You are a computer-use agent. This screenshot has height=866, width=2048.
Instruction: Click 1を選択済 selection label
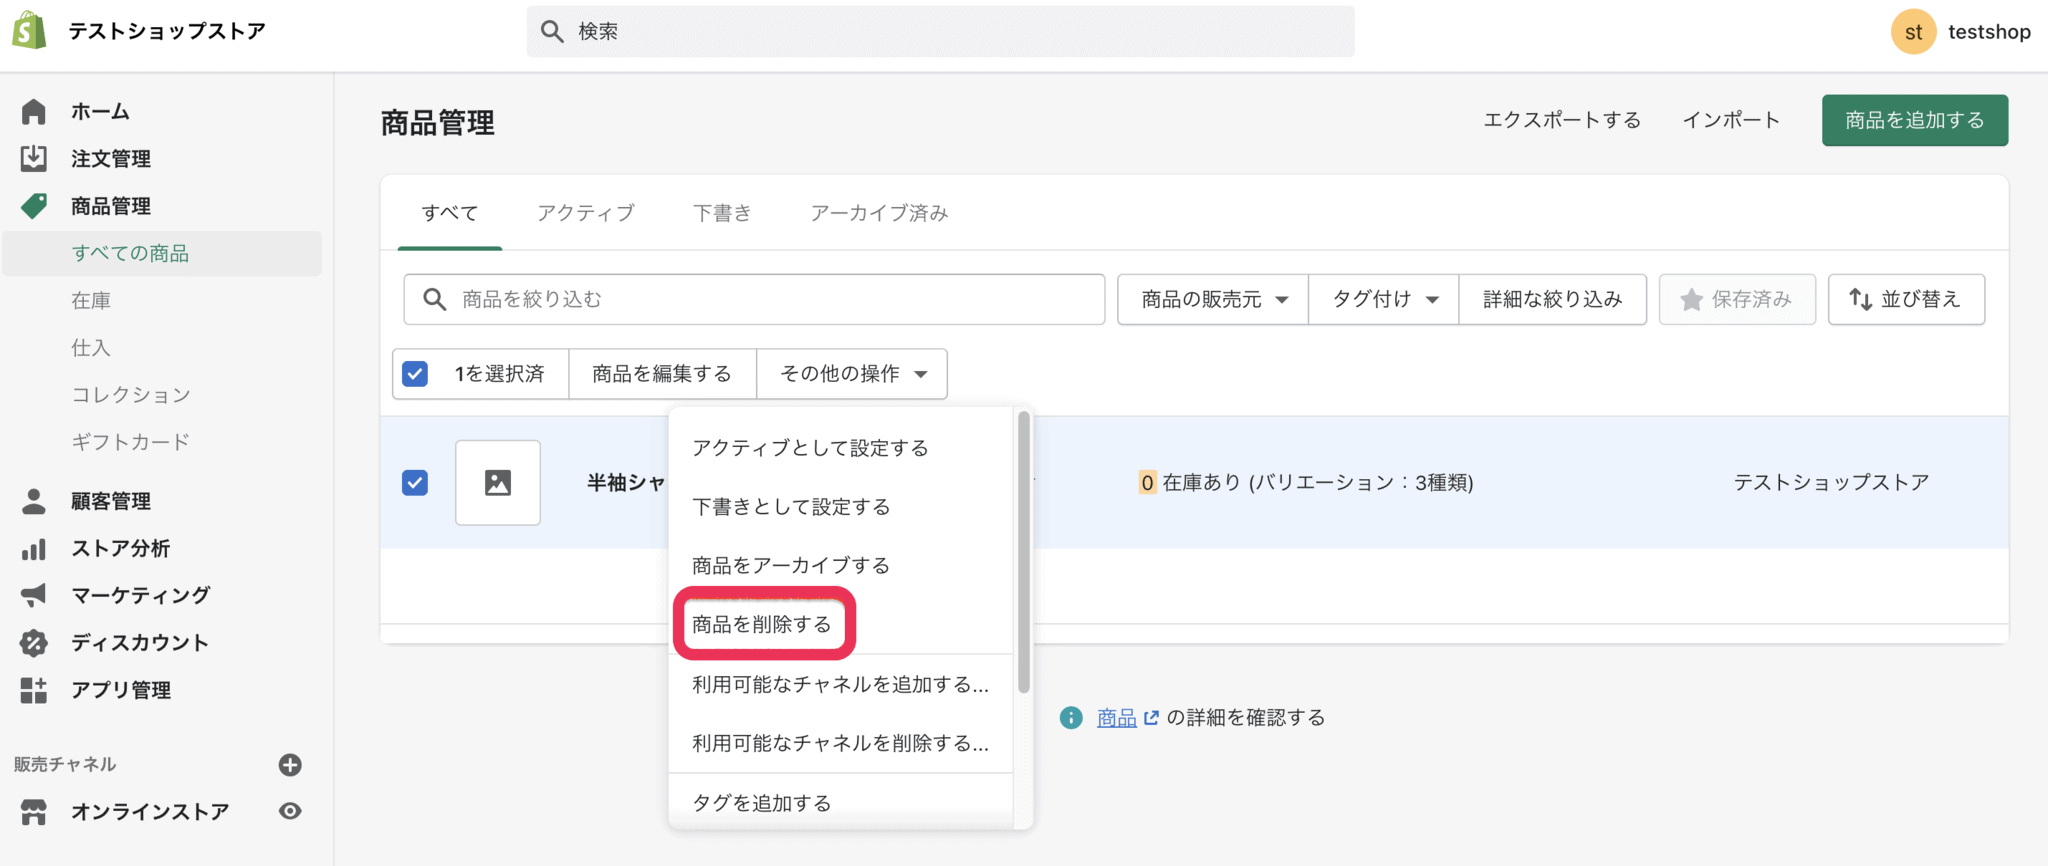[x=499, y=374]
